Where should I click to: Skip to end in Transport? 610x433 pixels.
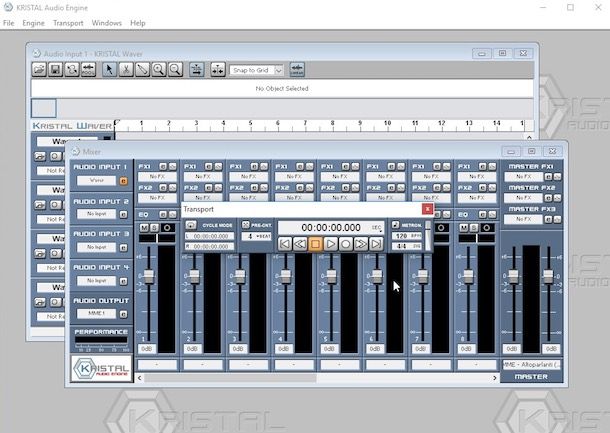(x=376, y=244)
